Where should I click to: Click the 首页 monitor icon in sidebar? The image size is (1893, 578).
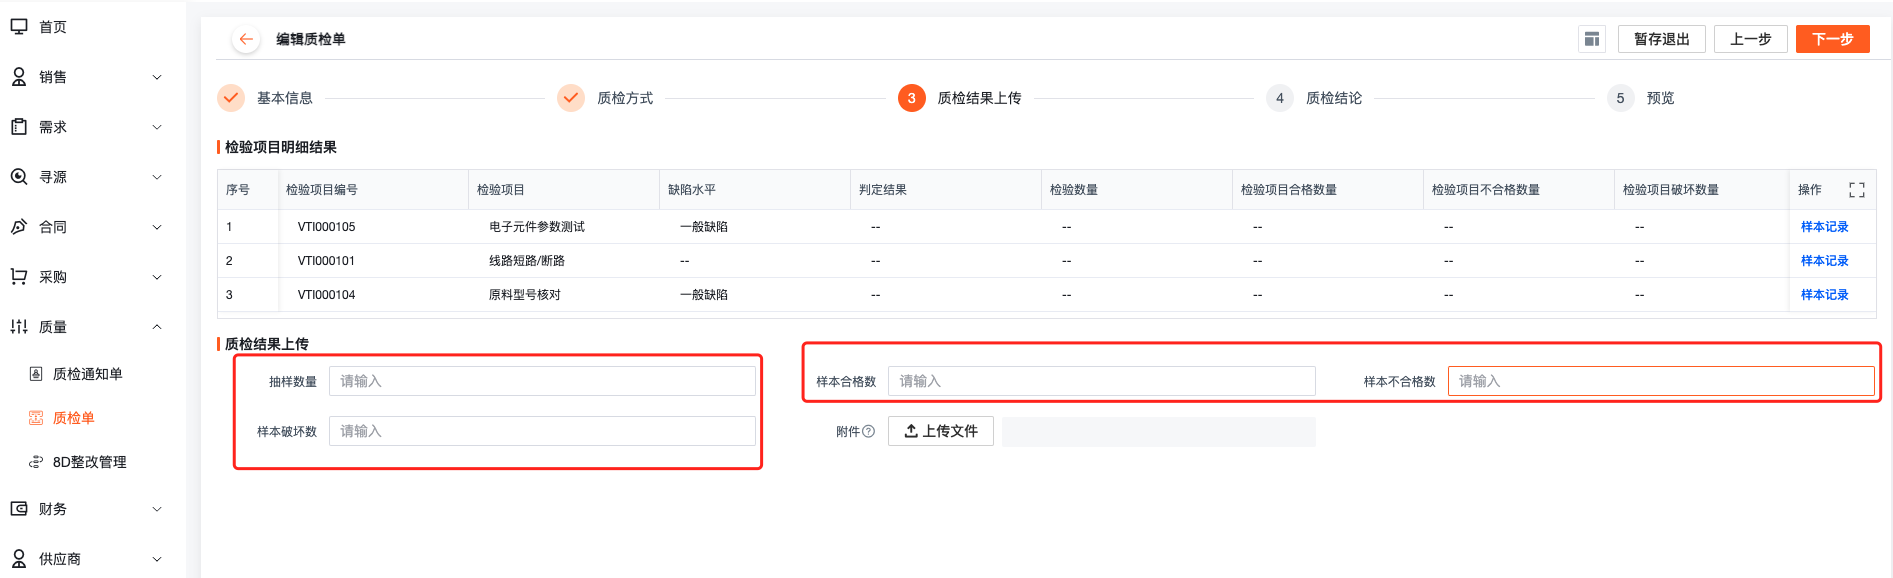(19, 27)
